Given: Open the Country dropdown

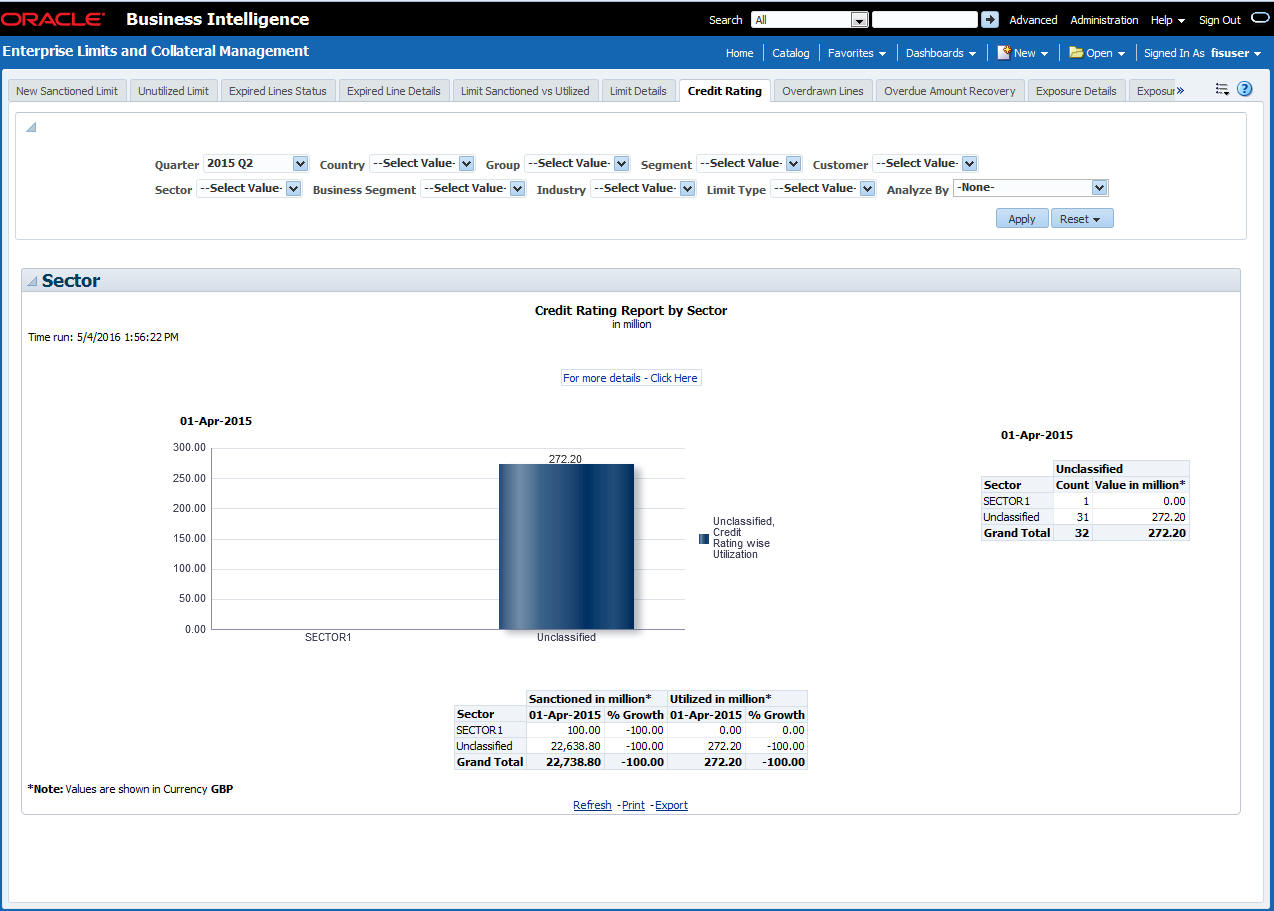Looking at the screenshot, I should point(466,163).
